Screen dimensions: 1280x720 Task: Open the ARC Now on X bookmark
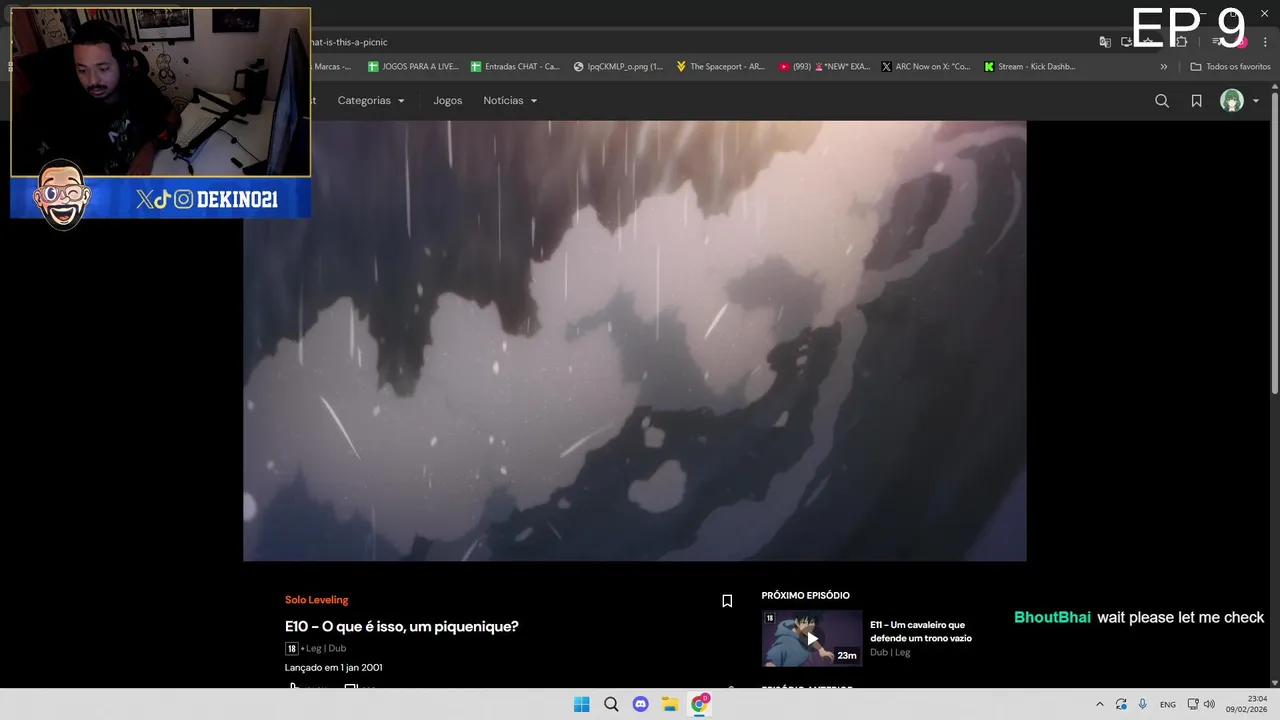pos(926,67)
